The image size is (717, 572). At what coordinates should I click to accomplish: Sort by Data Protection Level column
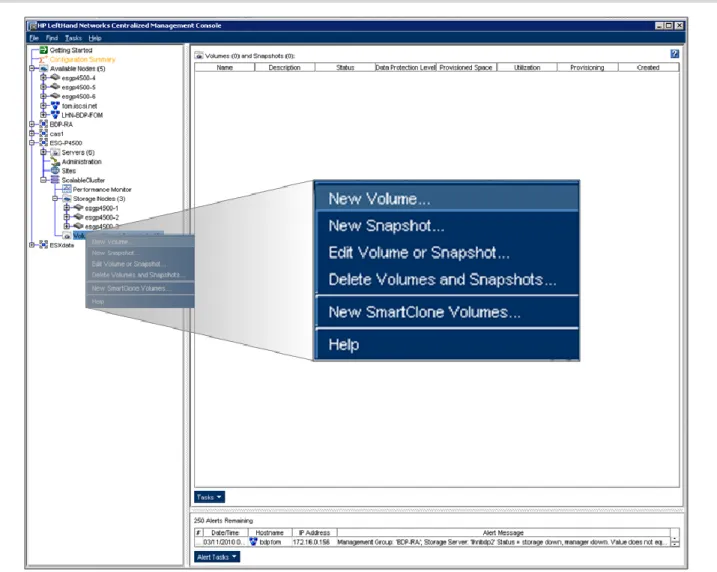coord(406,67)
